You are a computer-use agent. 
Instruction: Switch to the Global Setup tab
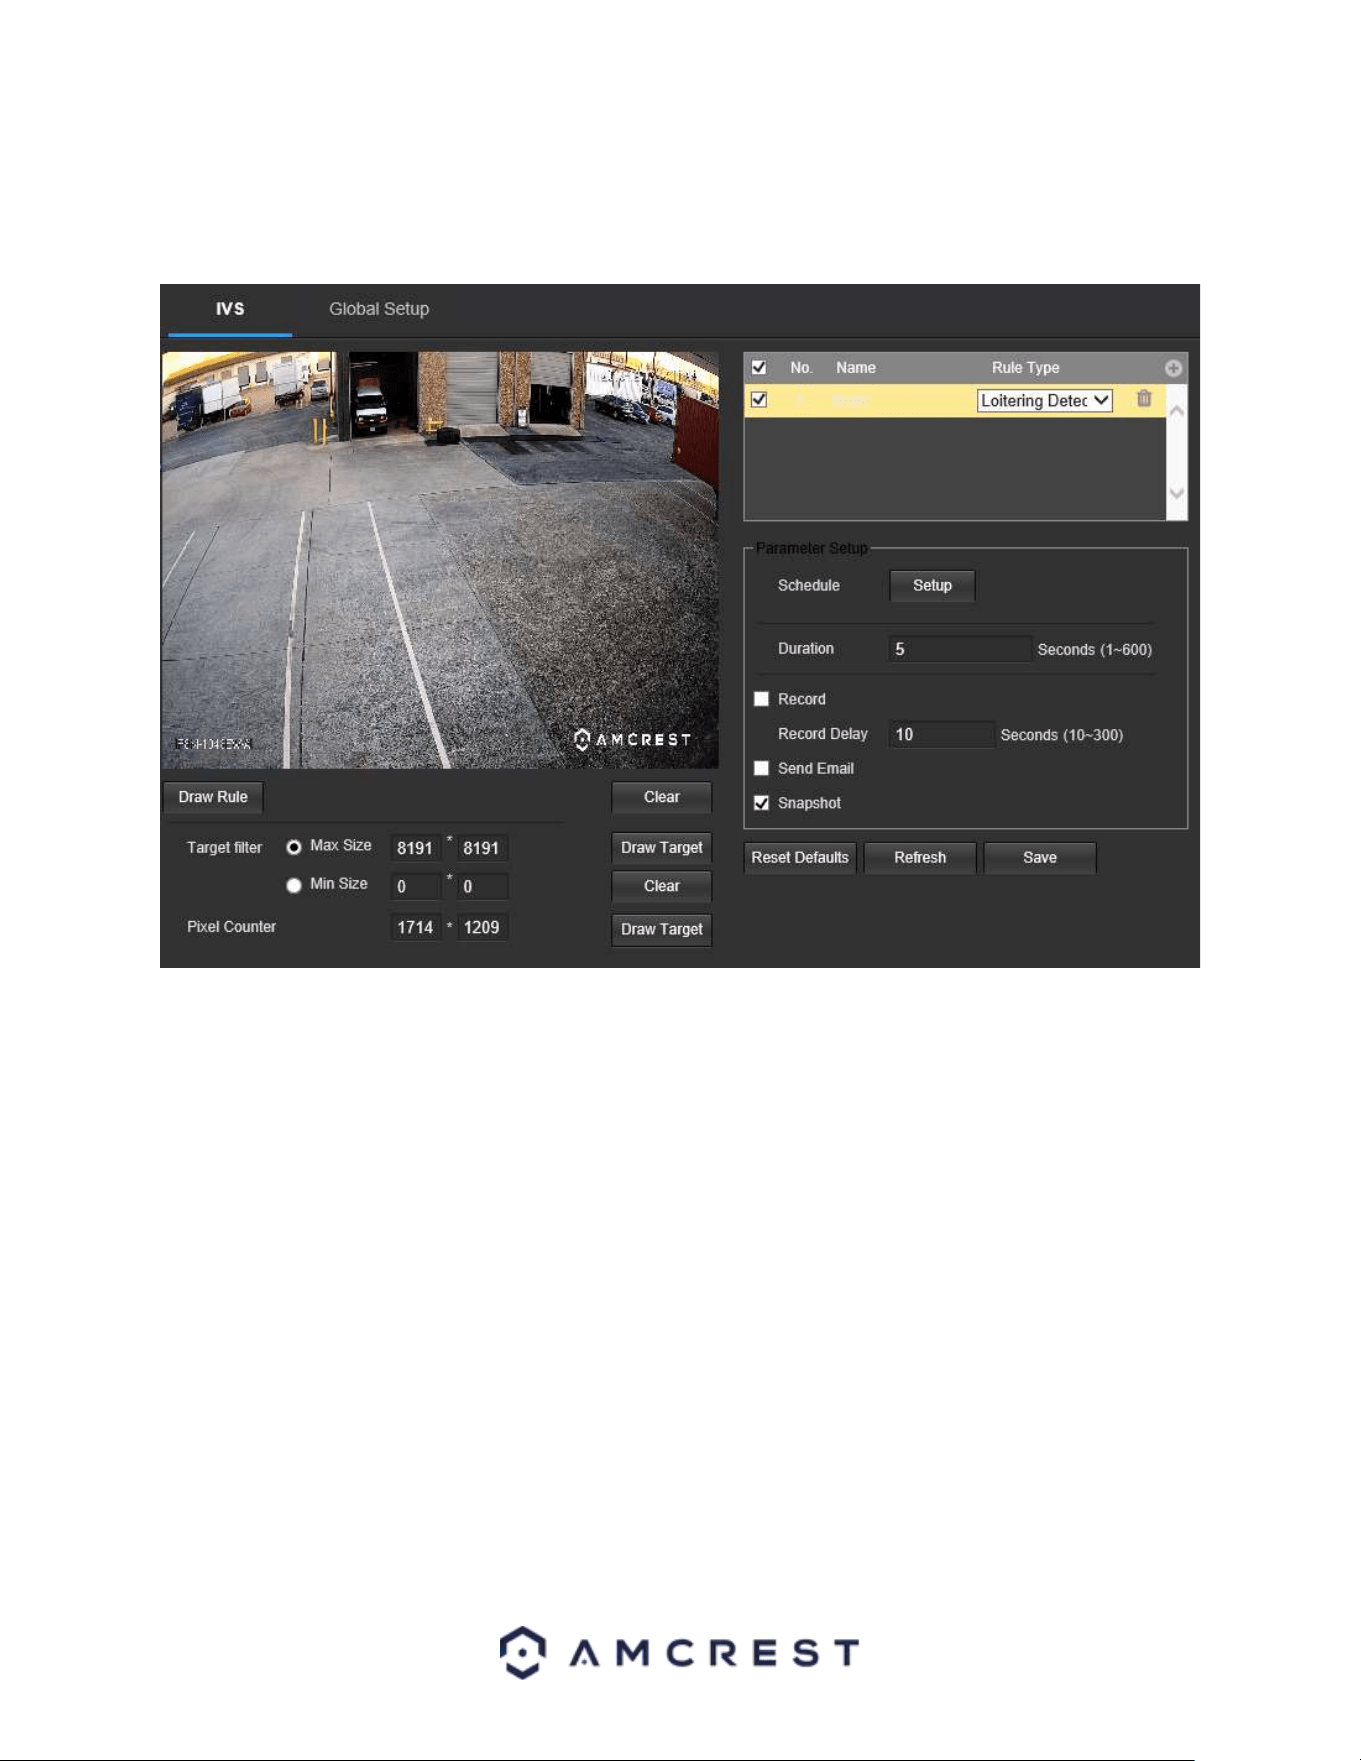[x=379, y=309]
